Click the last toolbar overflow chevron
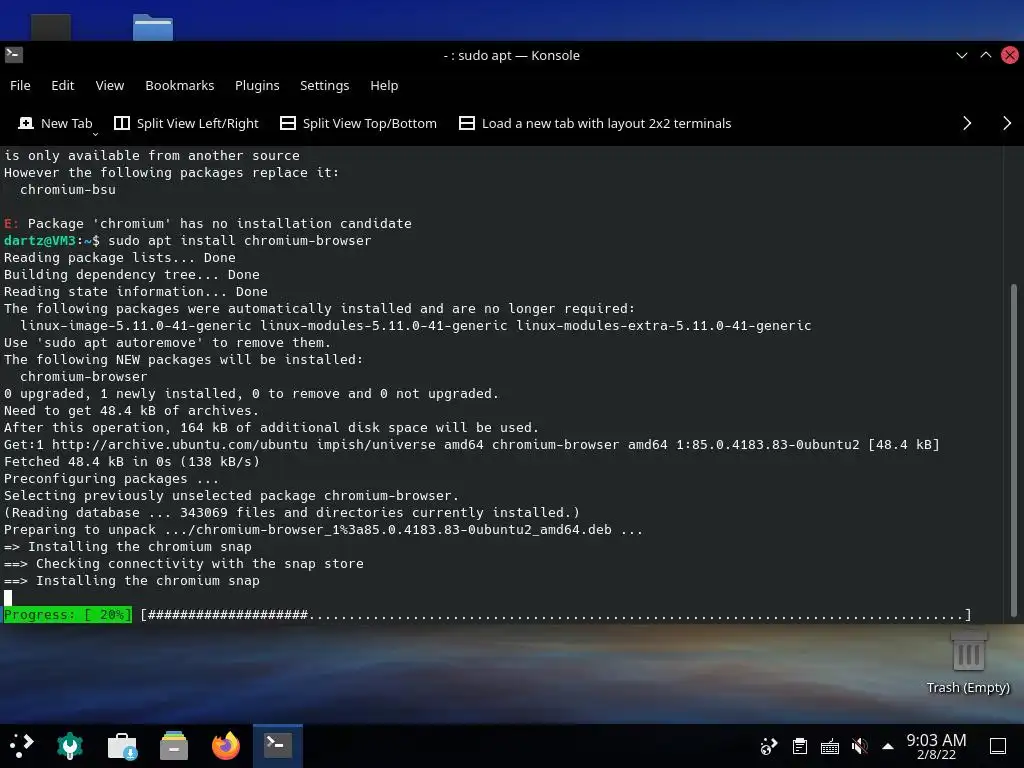Viewport: 1024px width, 768px height. [1007, 123]
